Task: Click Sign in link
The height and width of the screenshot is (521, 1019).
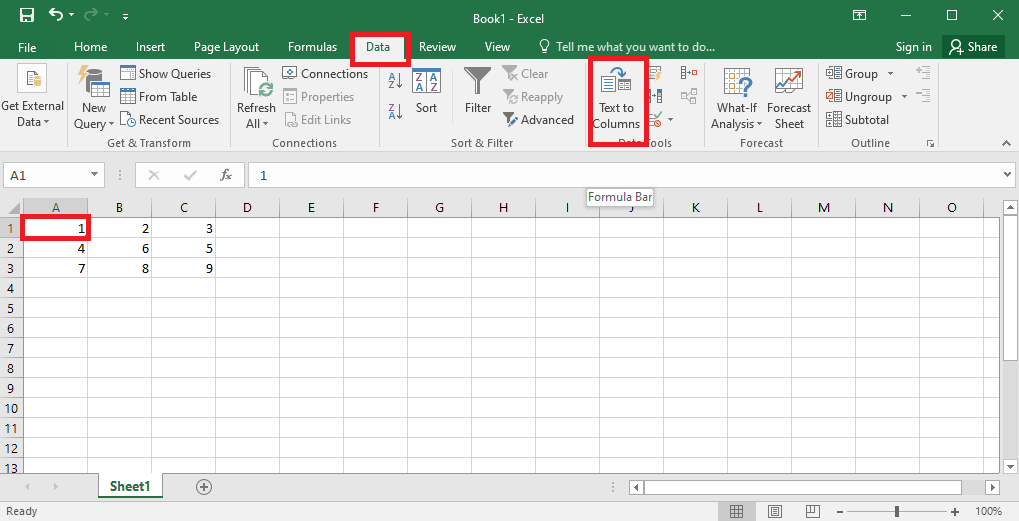Action: pyautogui.click(x=913, y=47)
